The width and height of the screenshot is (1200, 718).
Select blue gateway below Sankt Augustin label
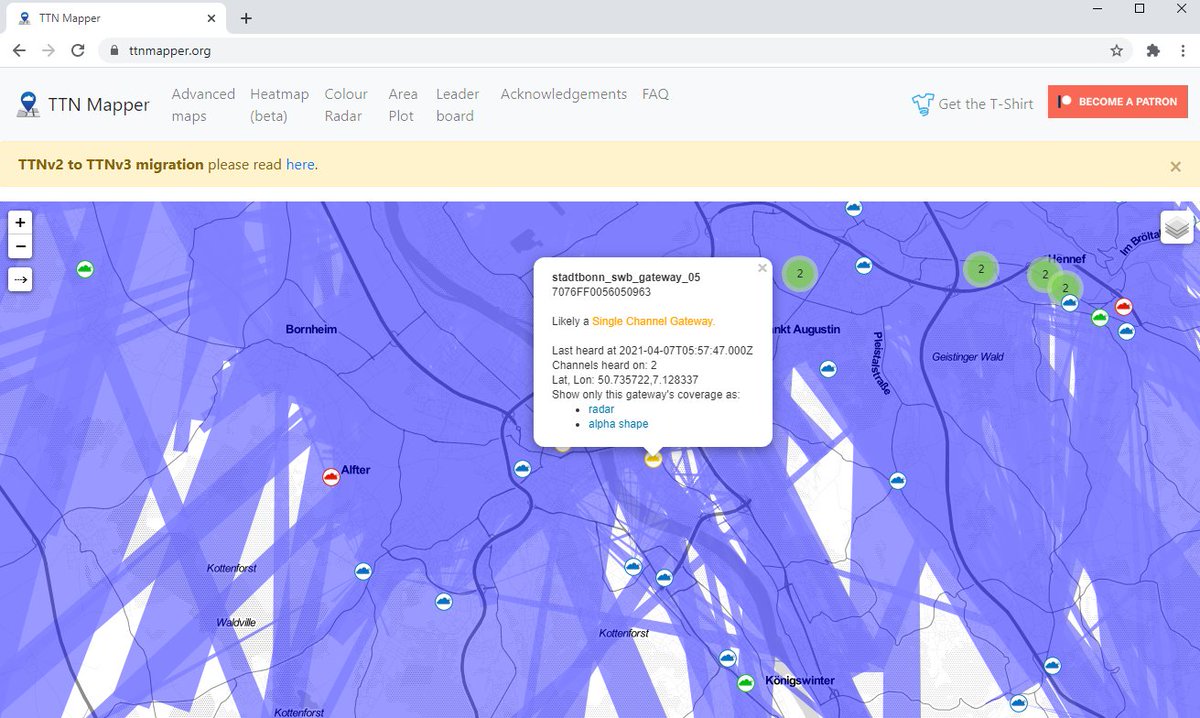[827, 369]
